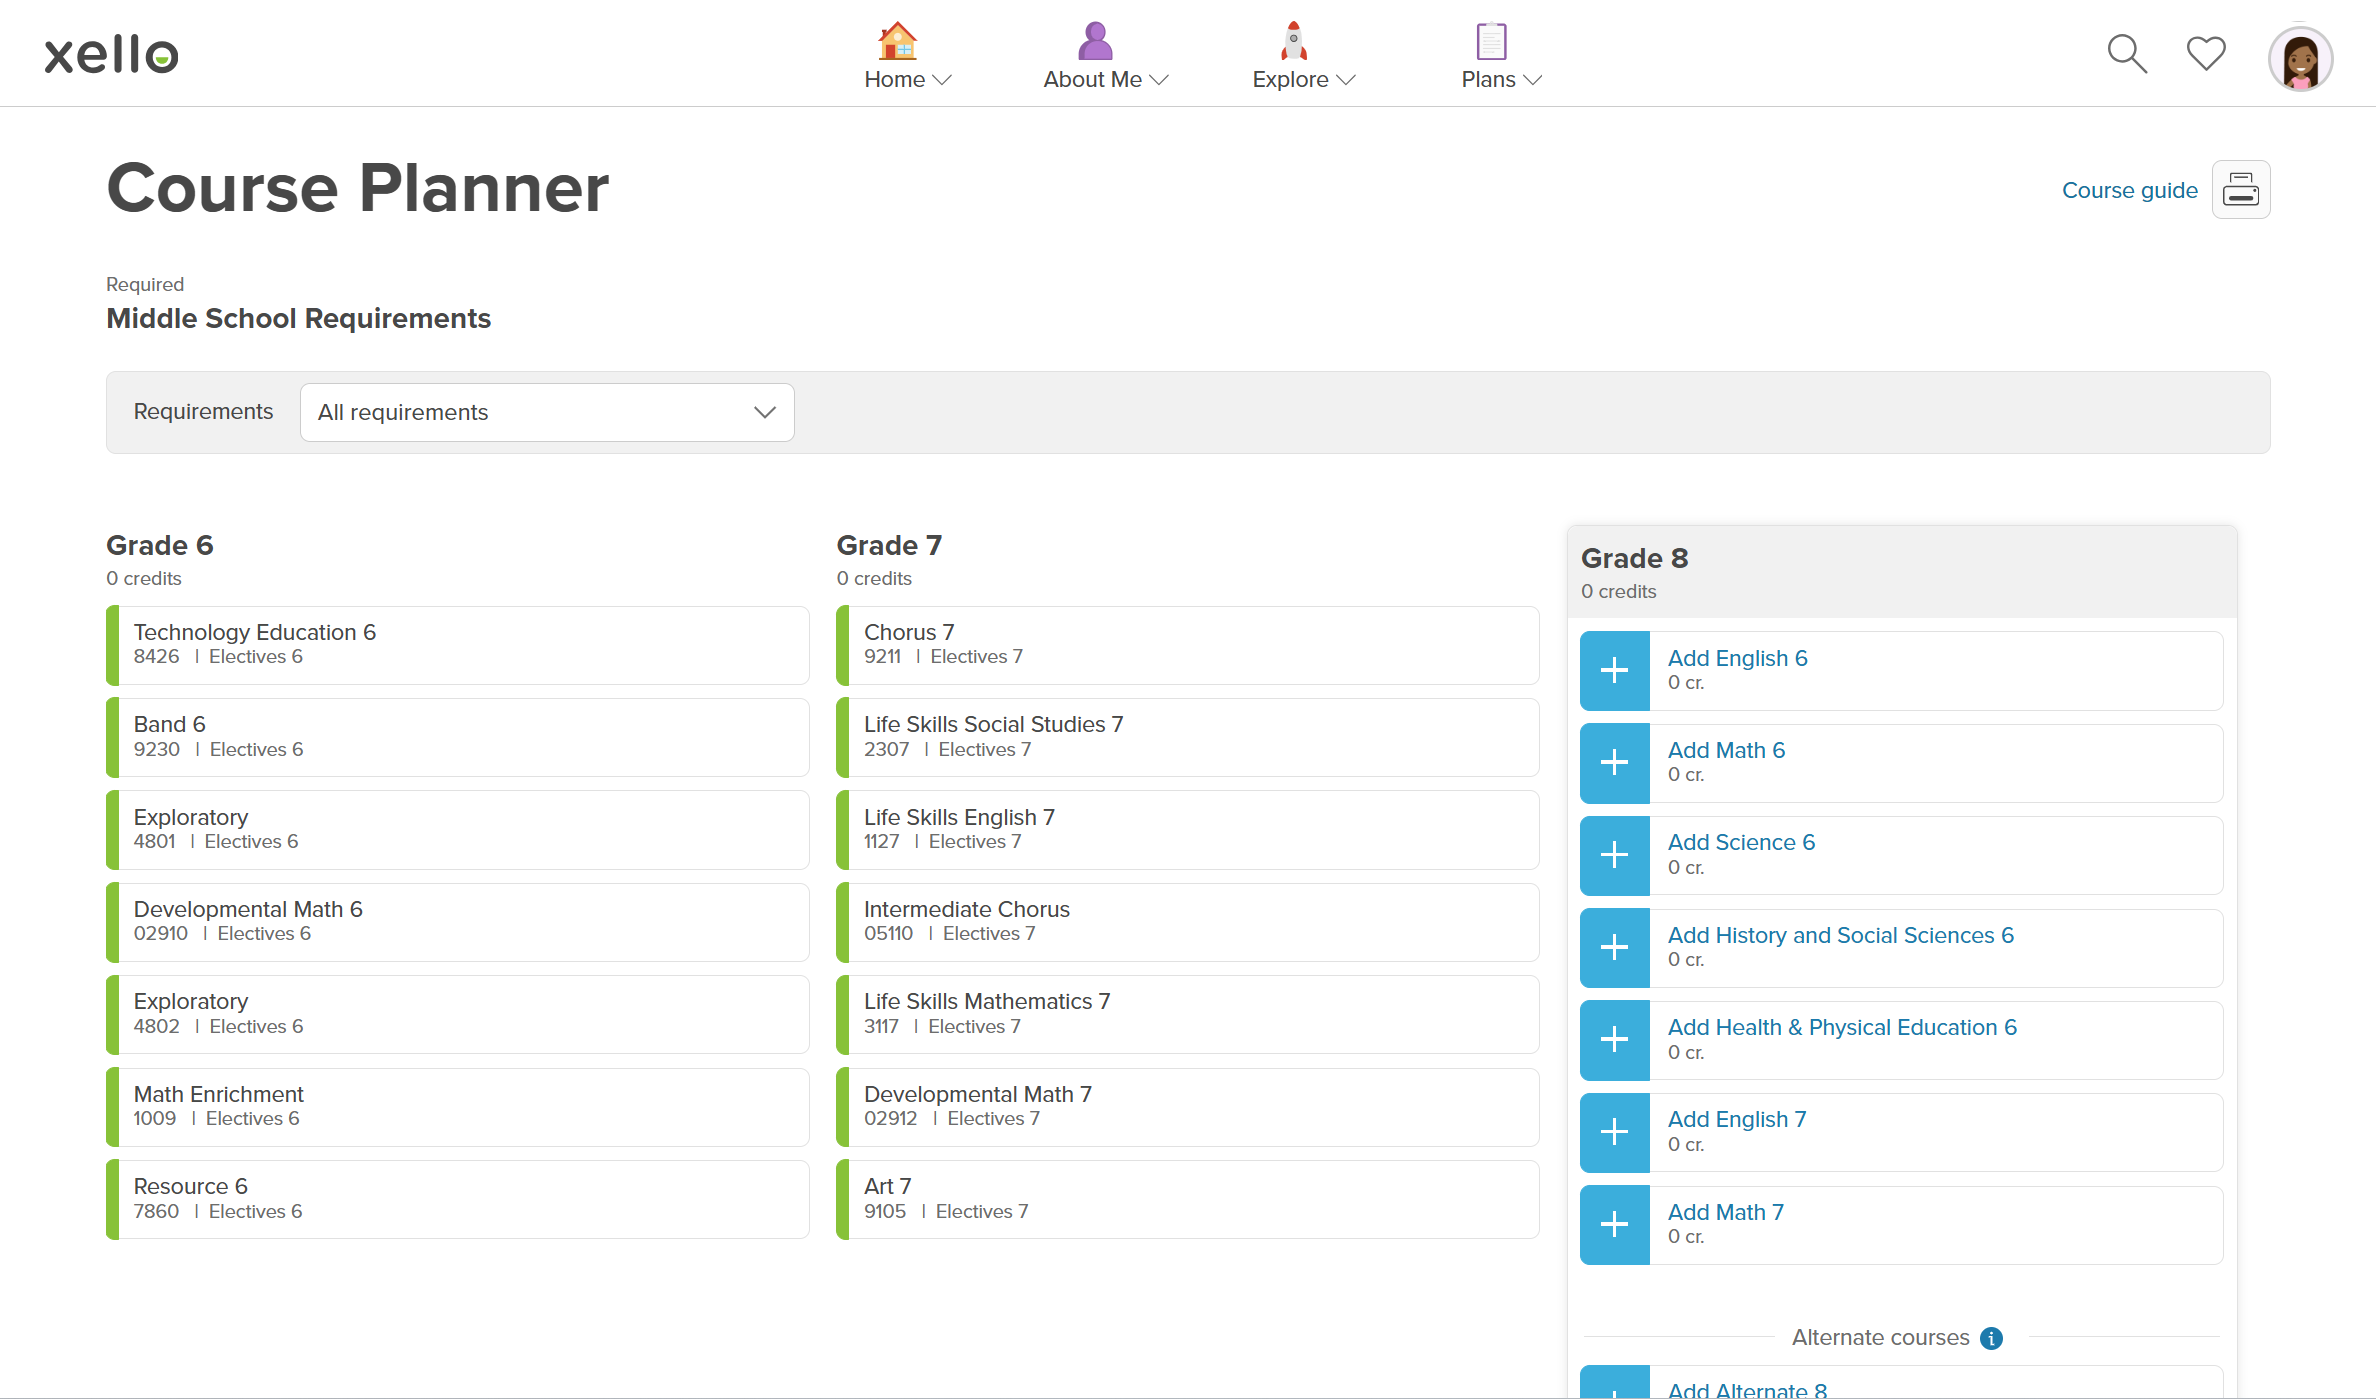Open the All requirements dropdown
This screenshot has height=1399, width=2376.
(547, 412)
